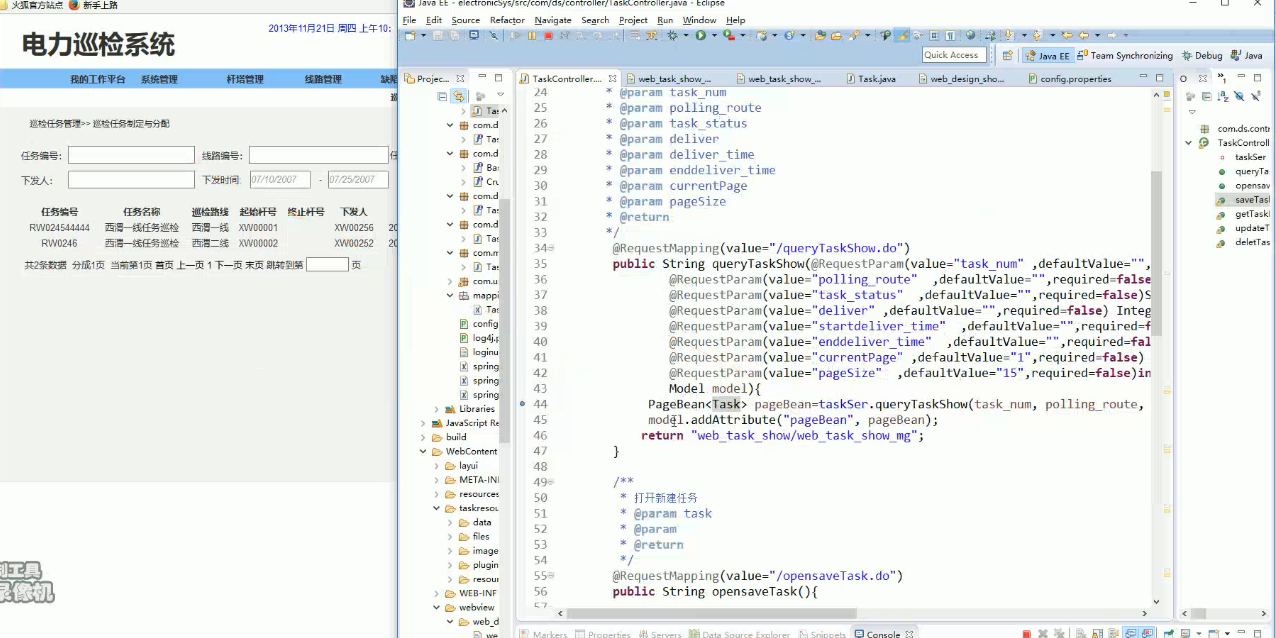
Task: Click the Open Type toolbar icon
Action: 821,36
